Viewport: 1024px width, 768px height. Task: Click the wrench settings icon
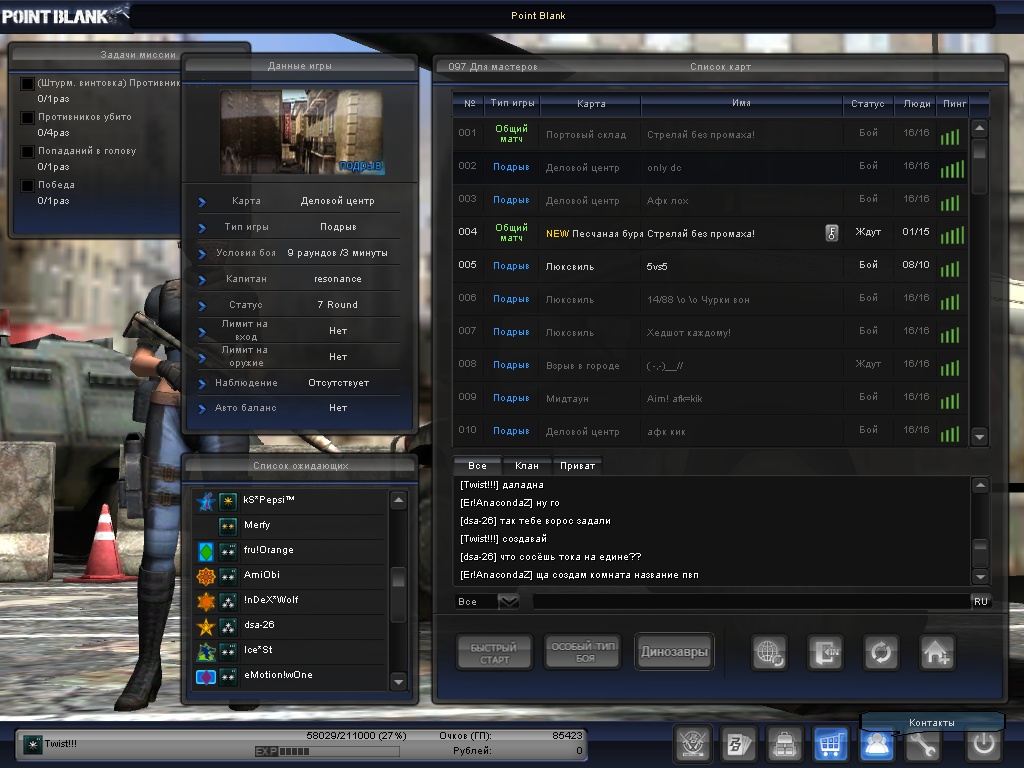923,745
